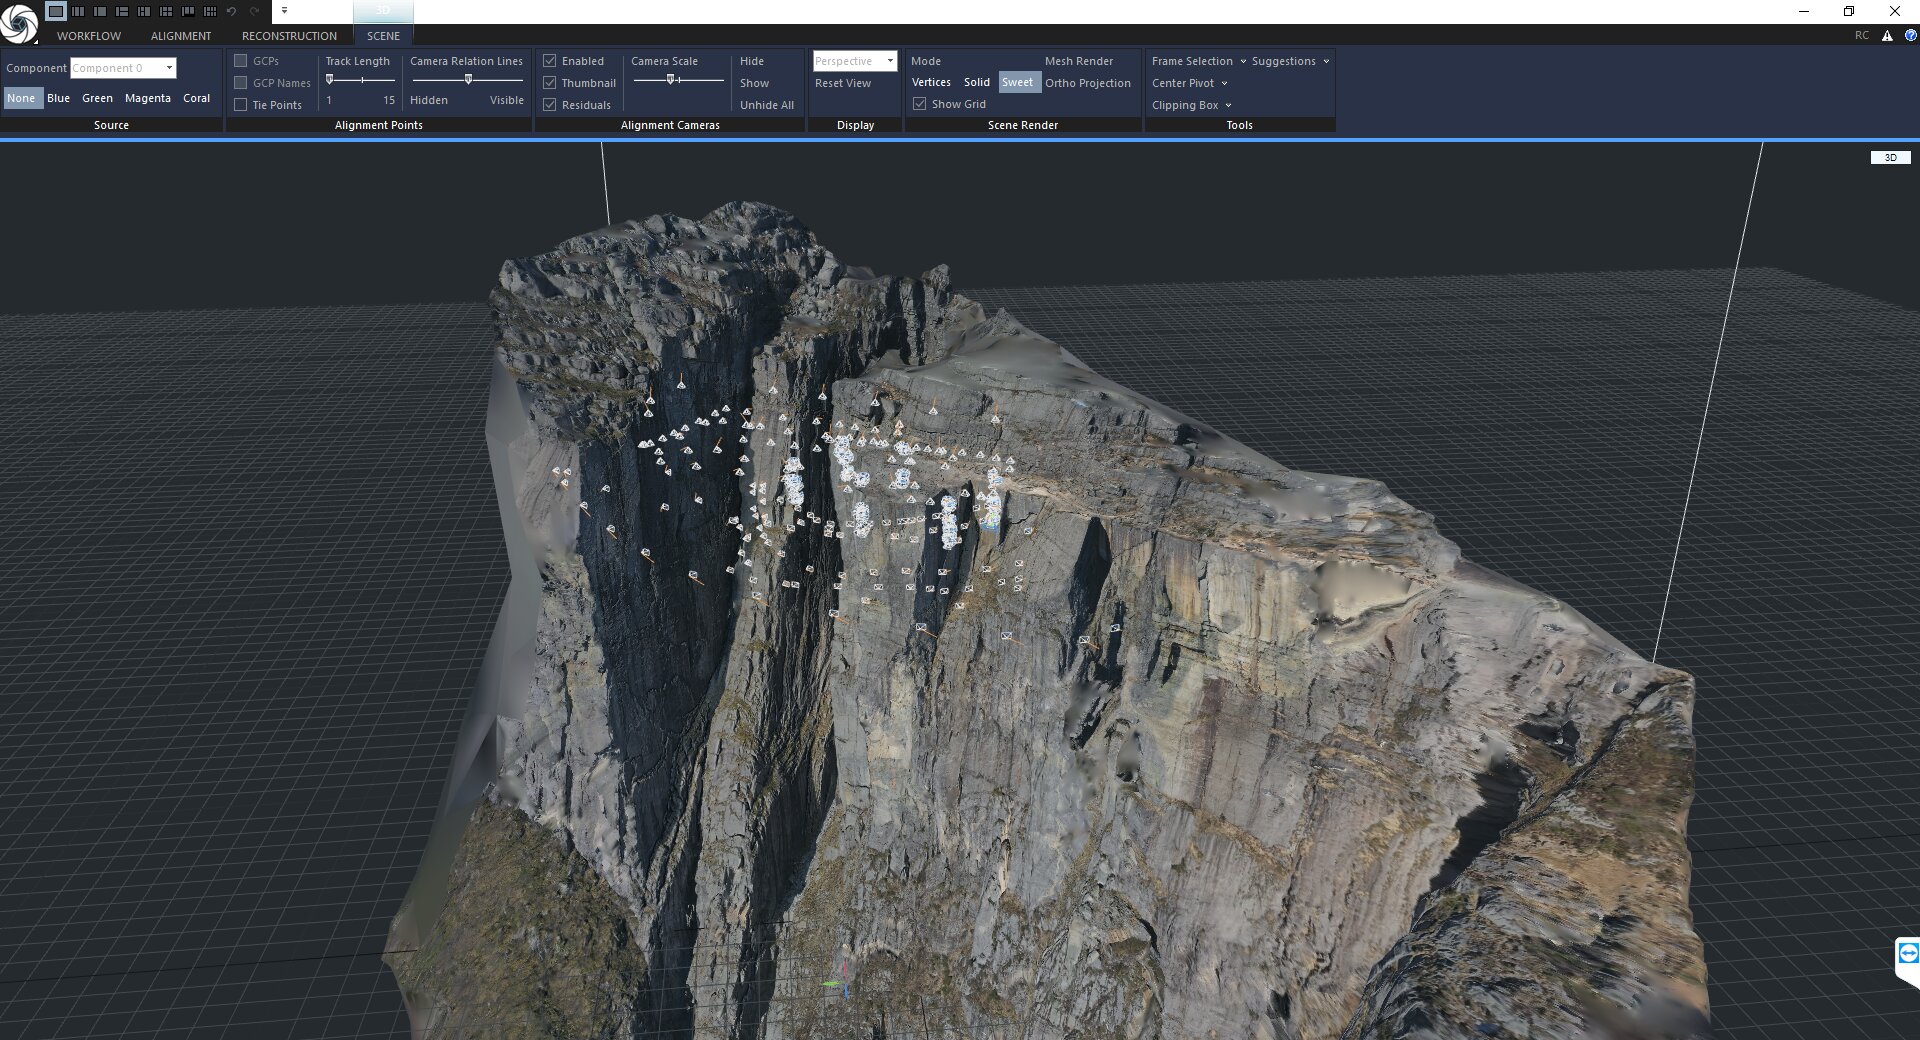Viewport: 1920px width, 1040px height.
Task: Select the Magenta source color
Action: pyautogui.click(x=148, y=98)
